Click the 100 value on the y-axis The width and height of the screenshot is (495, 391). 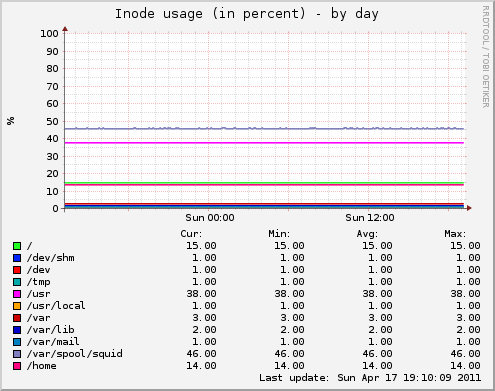pyautogui.click(x=49, y=34)
